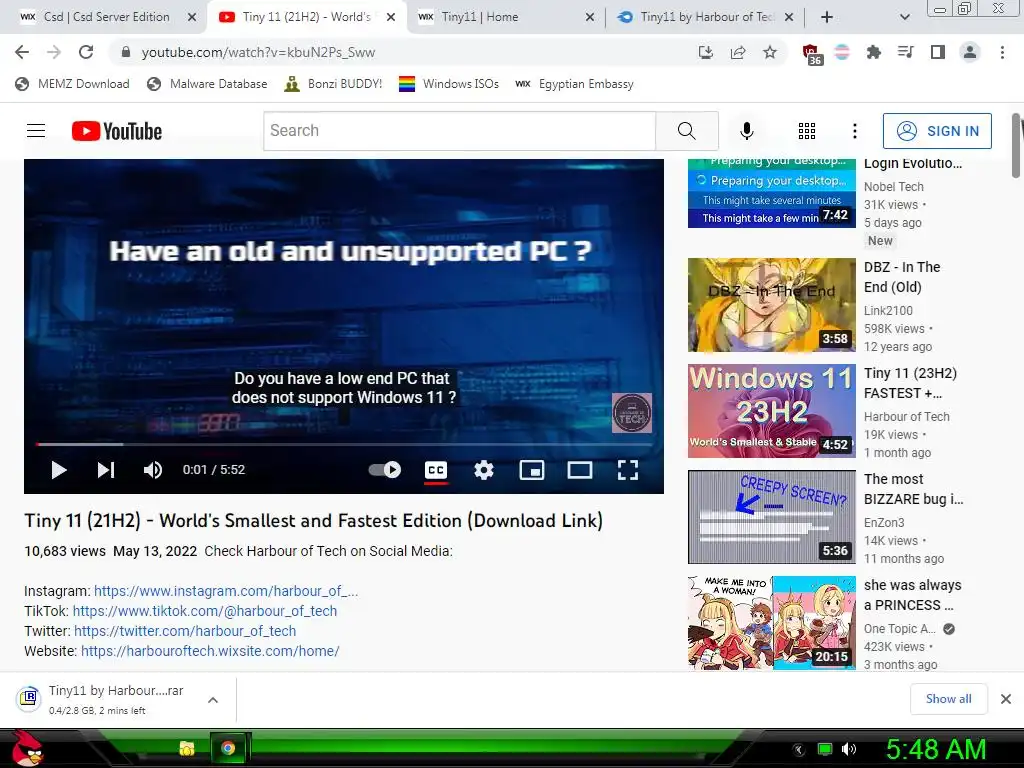Open Bonzi BUDDY! bookmark
1024x768 pixels.
point(333,84)
